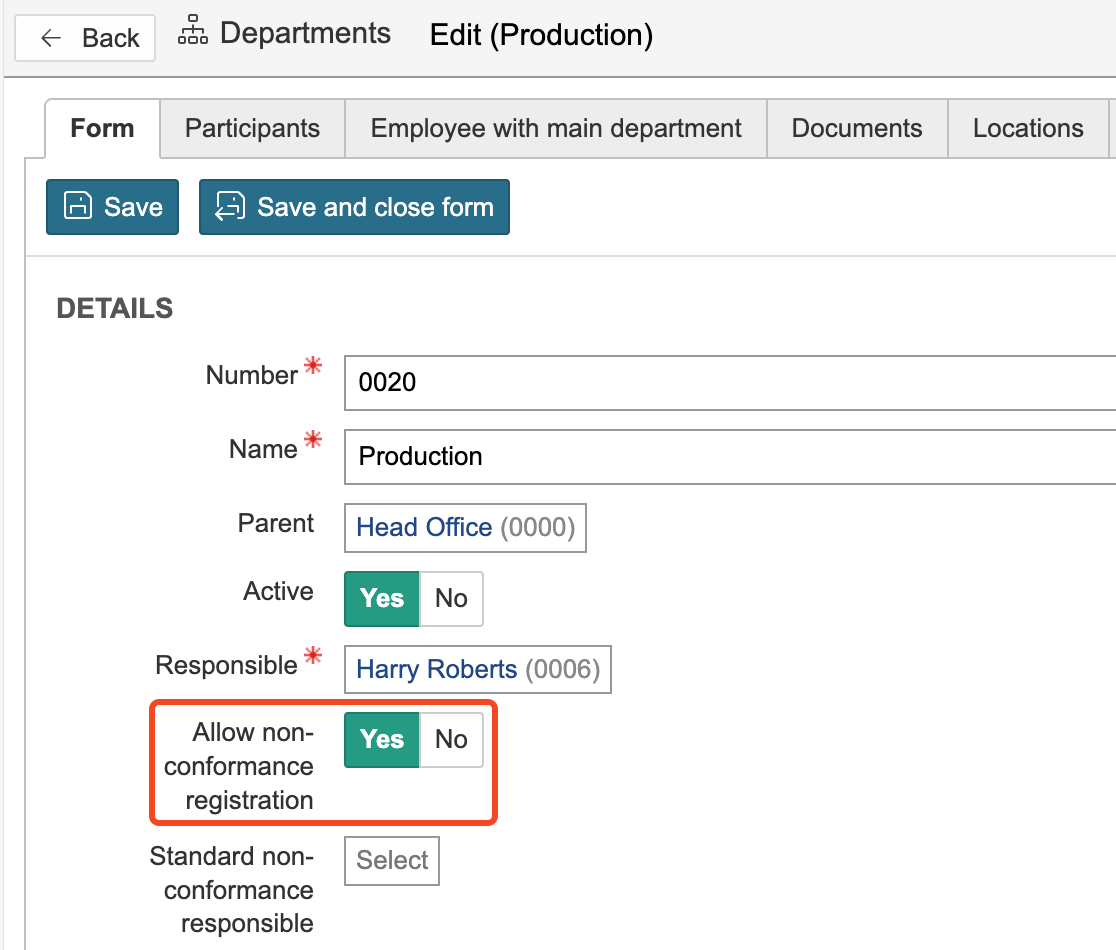Open the Standard non-conformance responsible Select box
This screenshot has width=1116, height=950.
(x=392, y=861)
